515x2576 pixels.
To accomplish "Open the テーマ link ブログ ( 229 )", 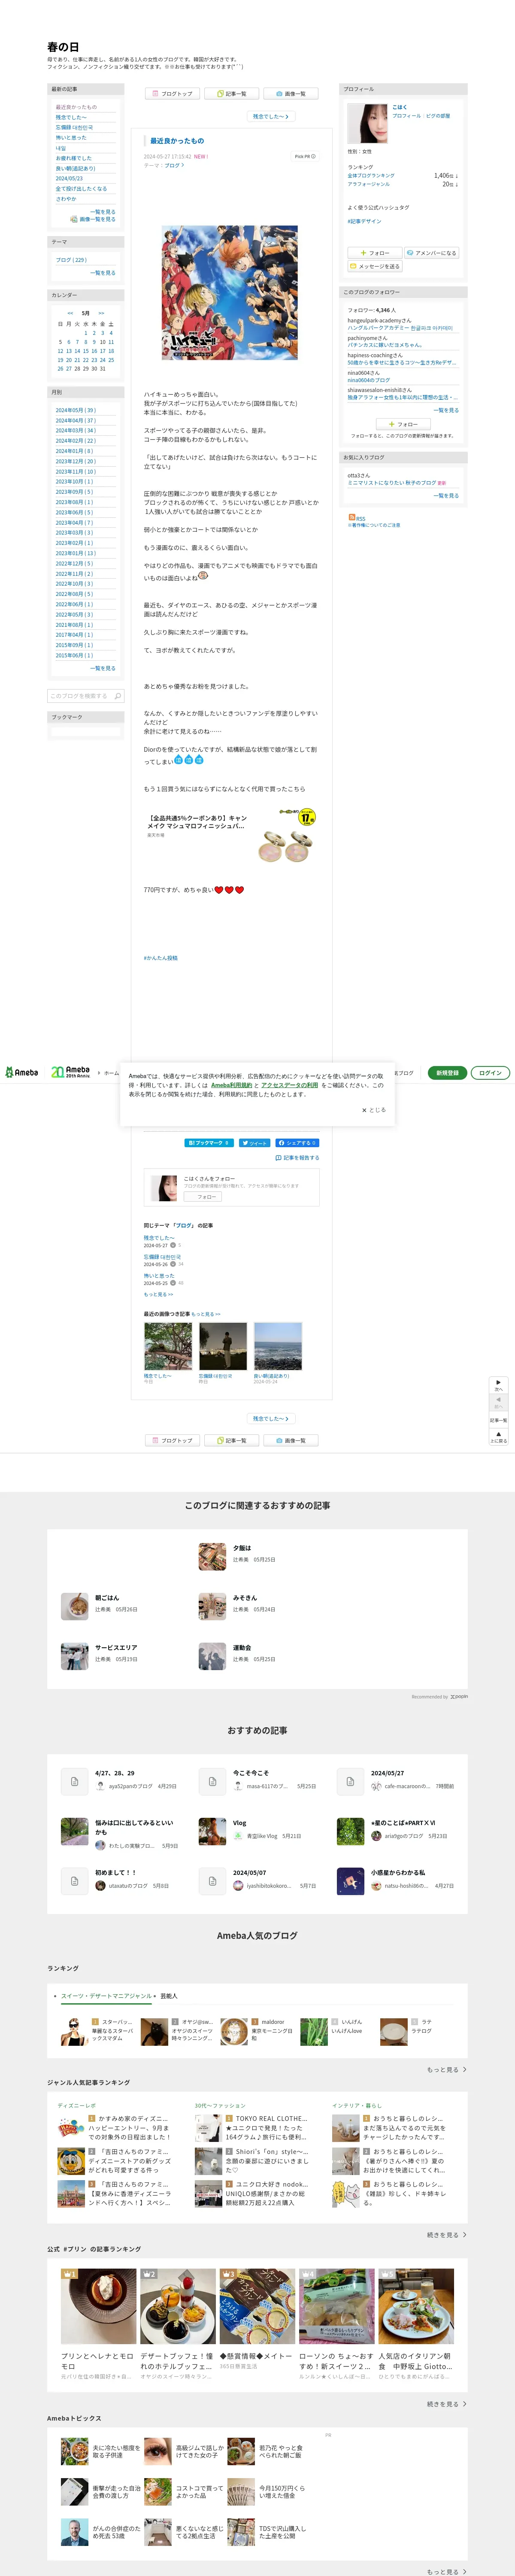I will (x=71, y=260).
